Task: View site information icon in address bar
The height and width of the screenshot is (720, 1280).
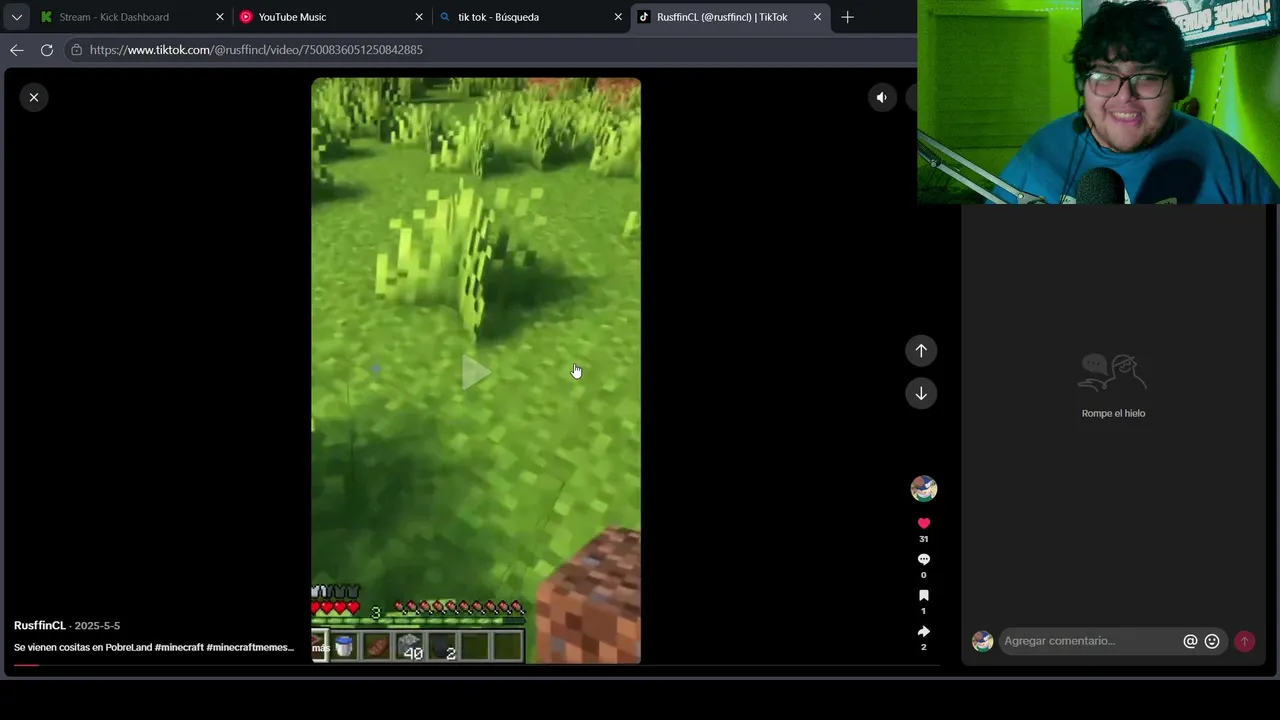Action: tap(76, 50)
